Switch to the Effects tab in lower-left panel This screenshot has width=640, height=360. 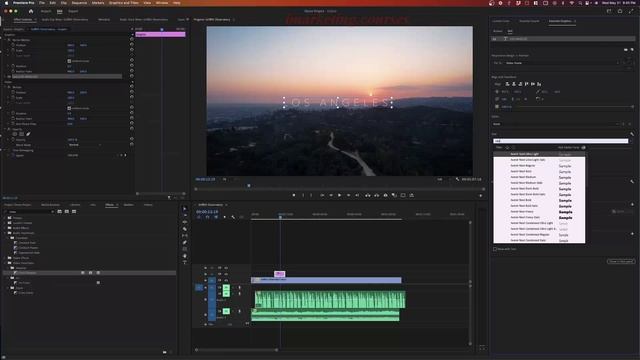pos(109,205)
